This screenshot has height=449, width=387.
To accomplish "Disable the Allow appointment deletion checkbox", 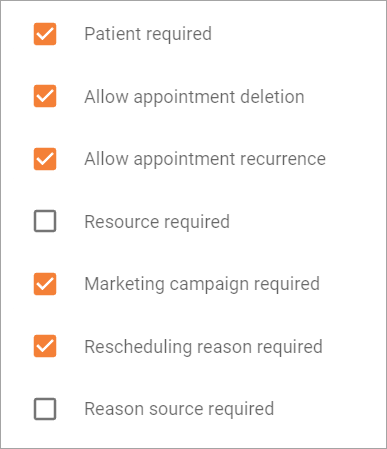I will point(45,96).
